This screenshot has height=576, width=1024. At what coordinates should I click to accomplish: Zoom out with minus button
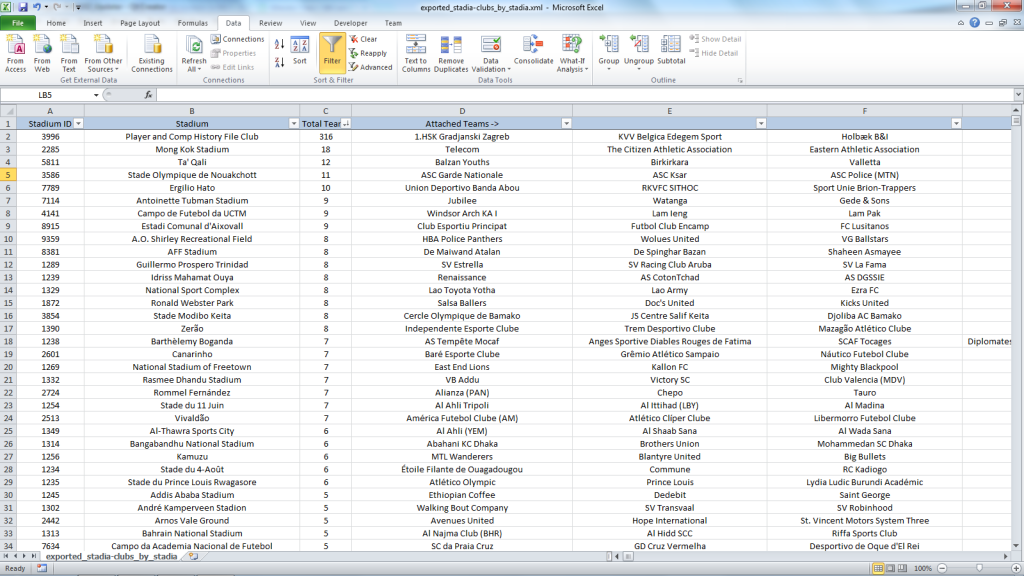tap(942, 569)
